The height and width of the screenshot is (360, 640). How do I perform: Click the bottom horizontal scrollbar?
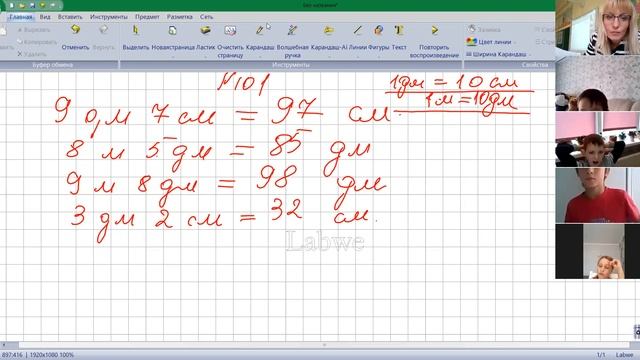coord(324,345)
